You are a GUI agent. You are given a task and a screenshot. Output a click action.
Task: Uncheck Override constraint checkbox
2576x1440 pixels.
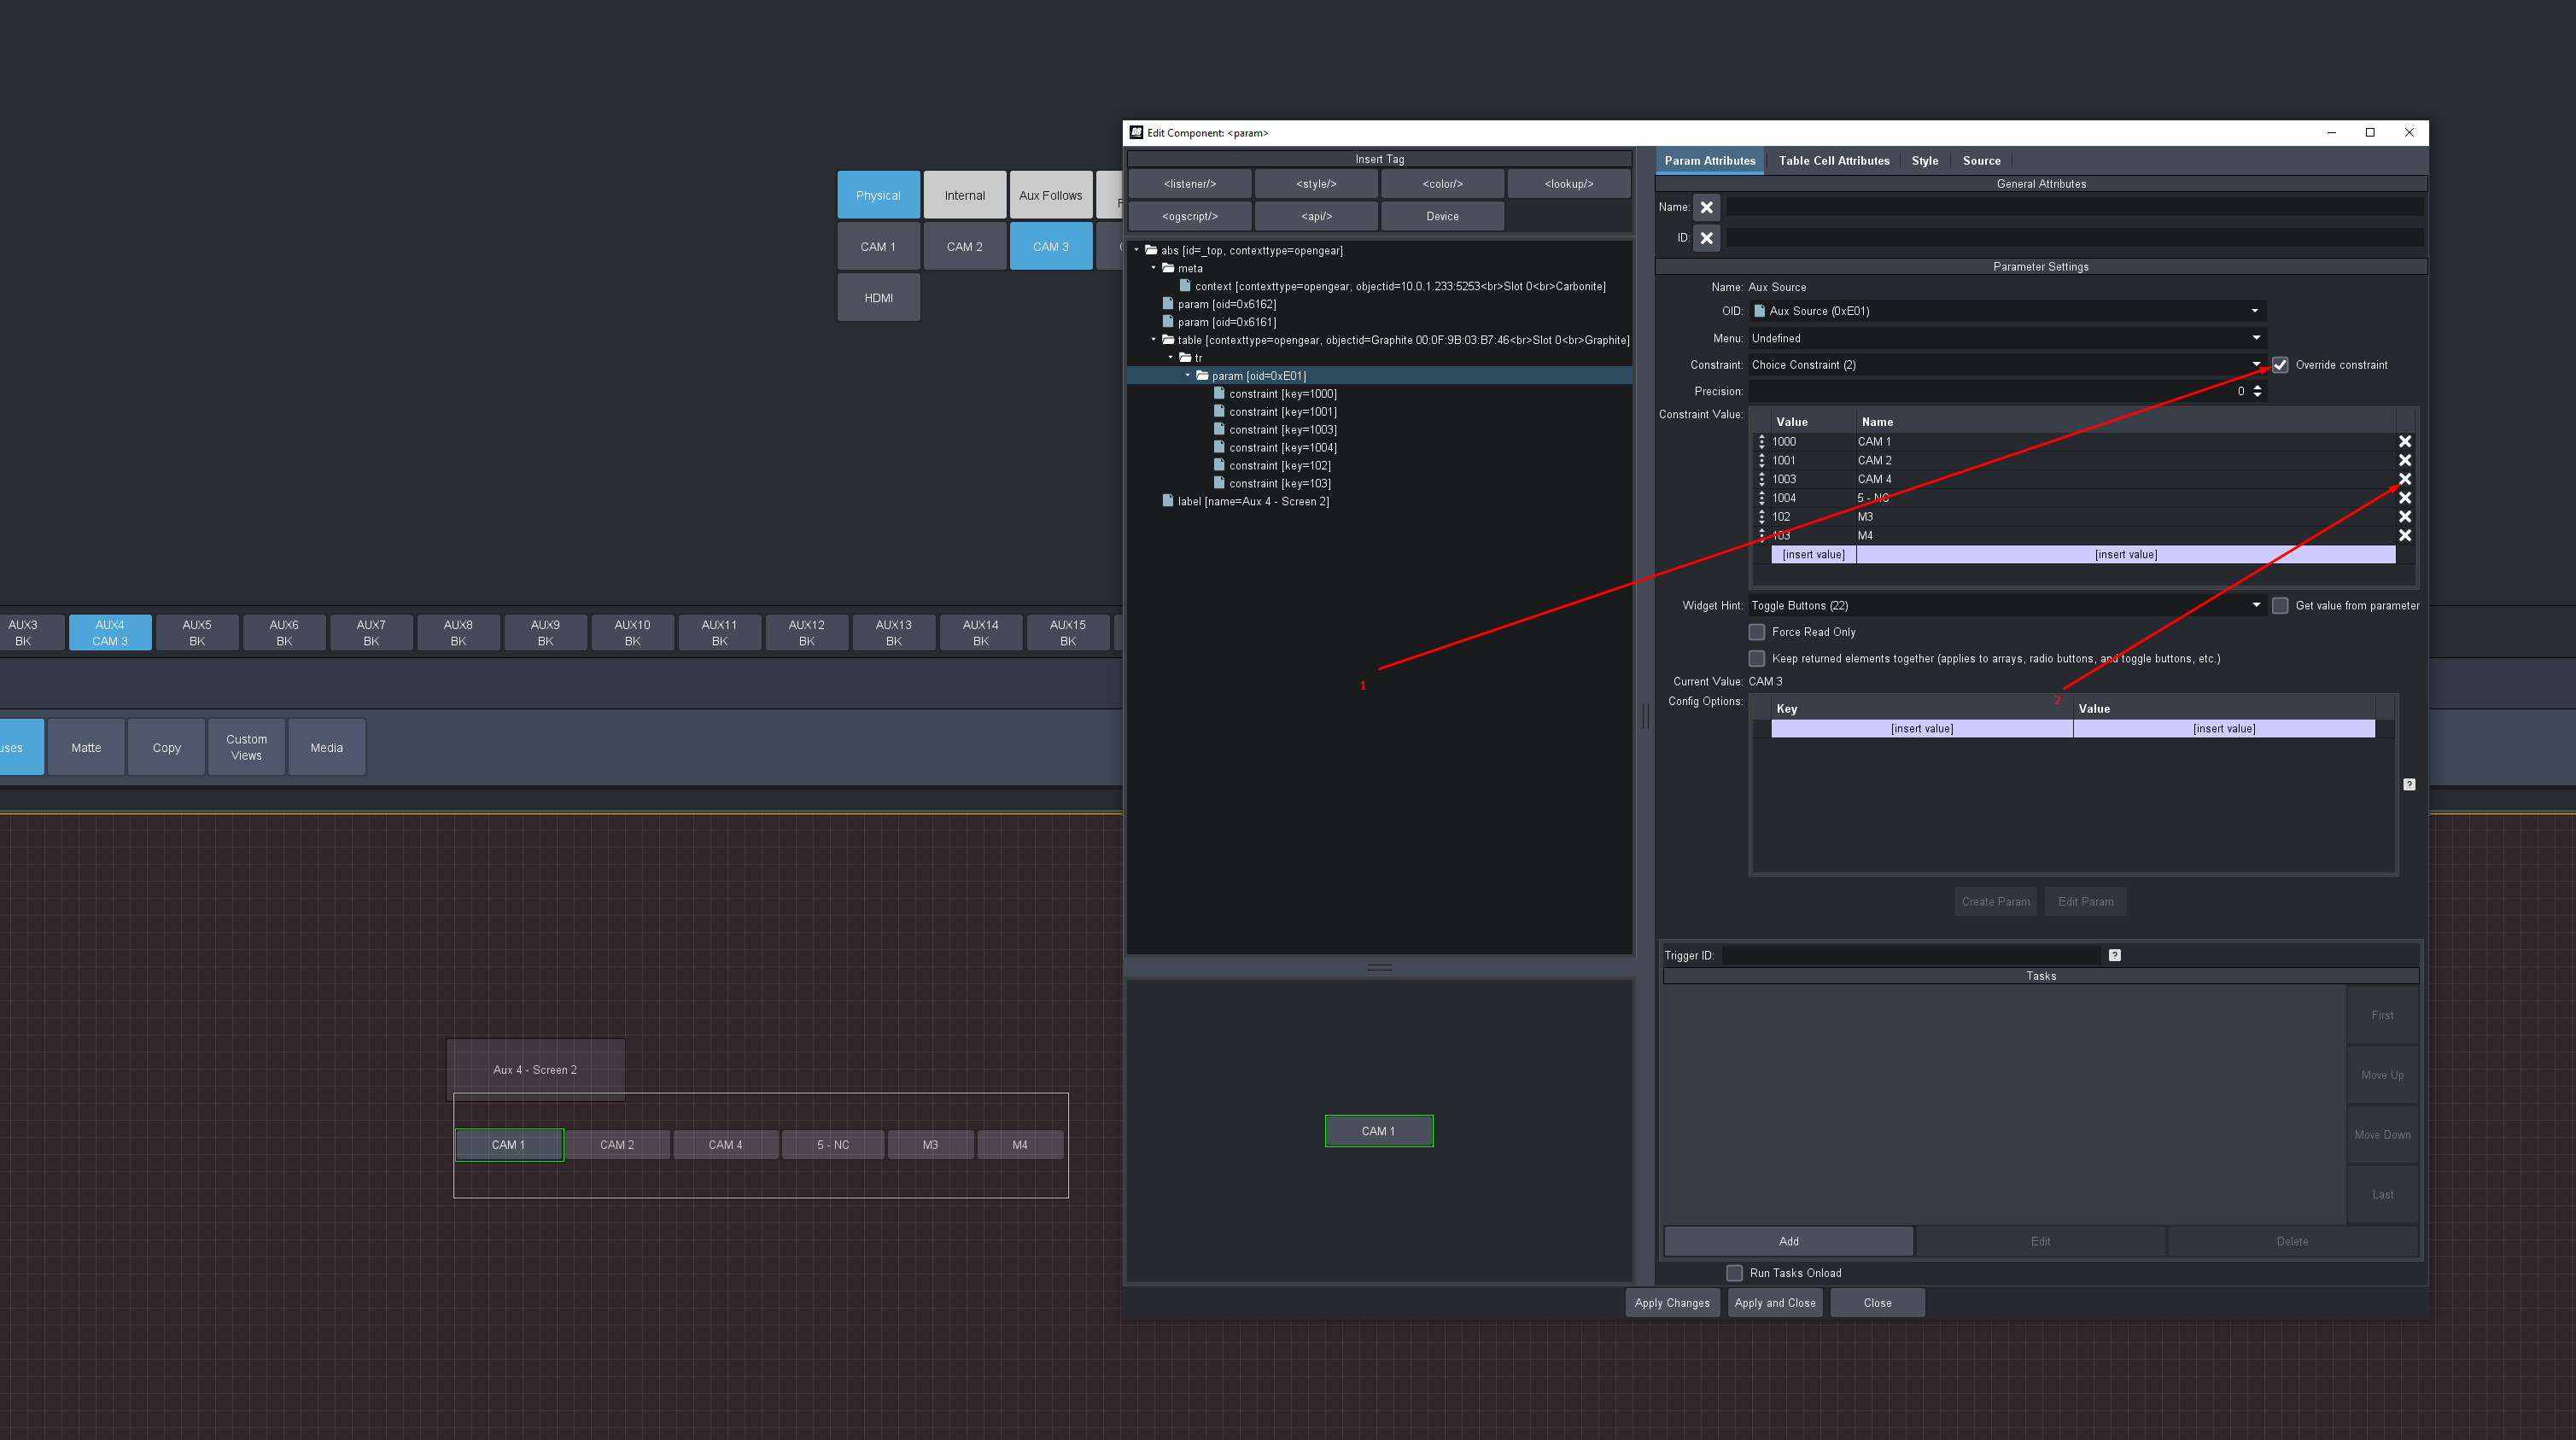click(2280, 365)
